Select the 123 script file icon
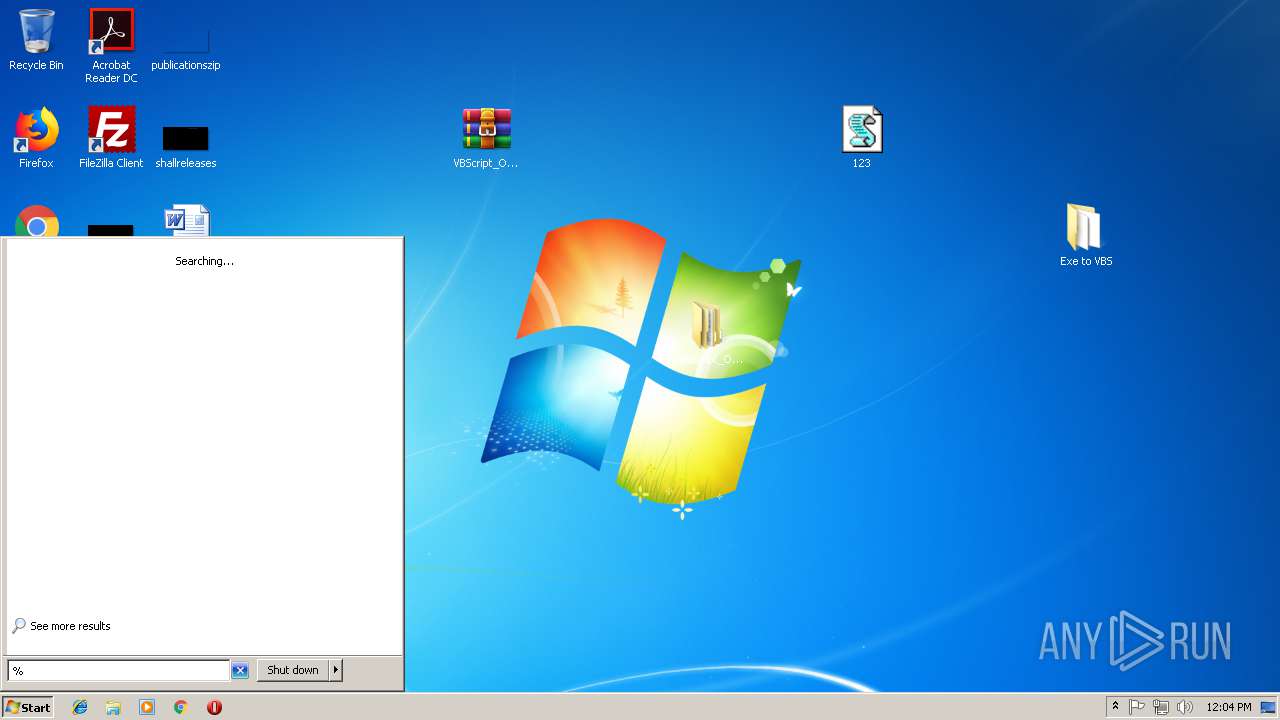 862,138
